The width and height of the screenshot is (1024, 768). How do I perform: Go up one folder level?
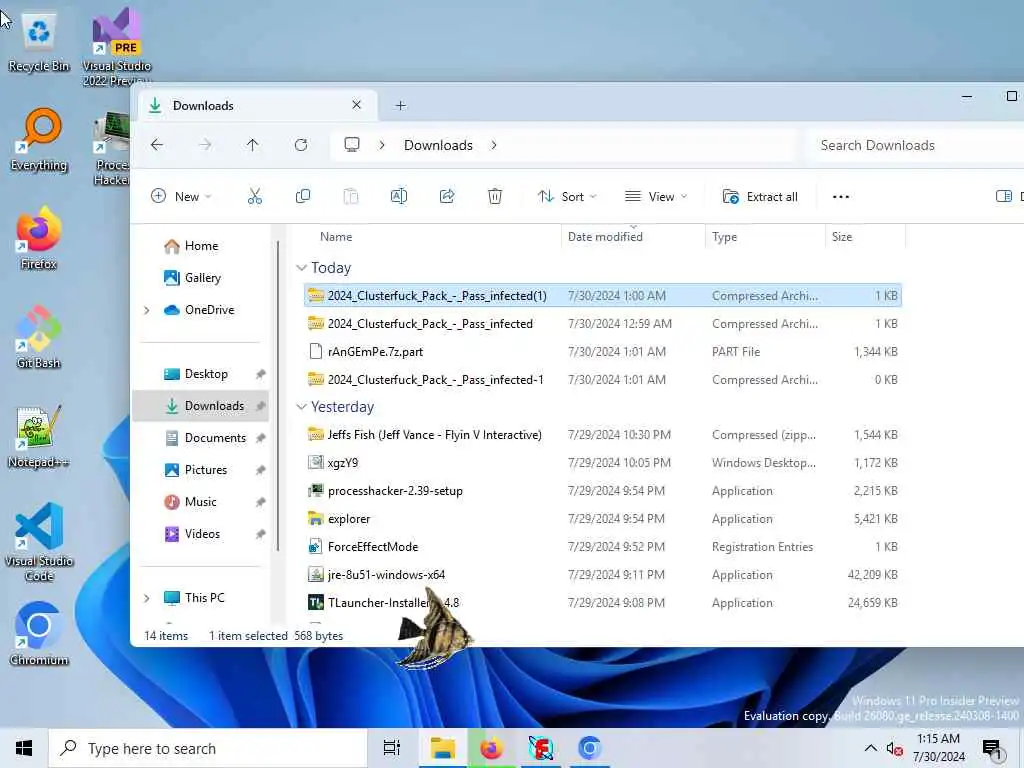coord(253,145)
